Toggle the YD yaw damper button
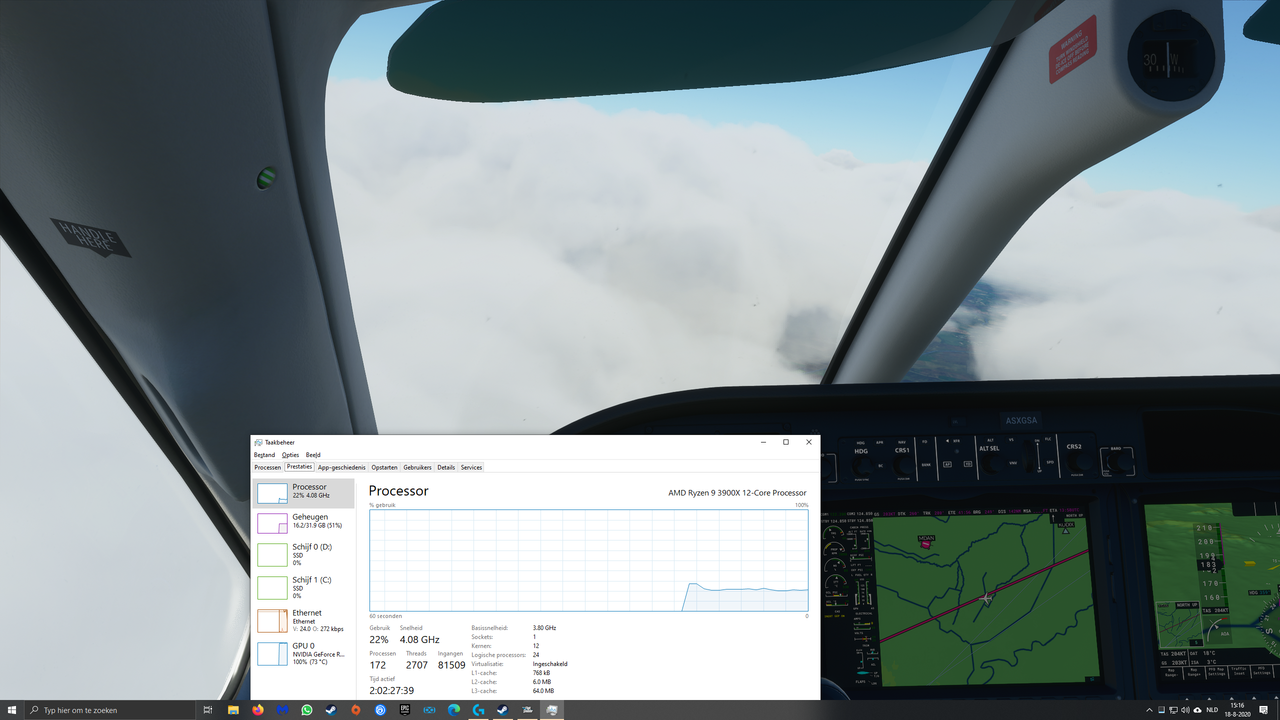The image size is (1280, 720). (968, 464)
